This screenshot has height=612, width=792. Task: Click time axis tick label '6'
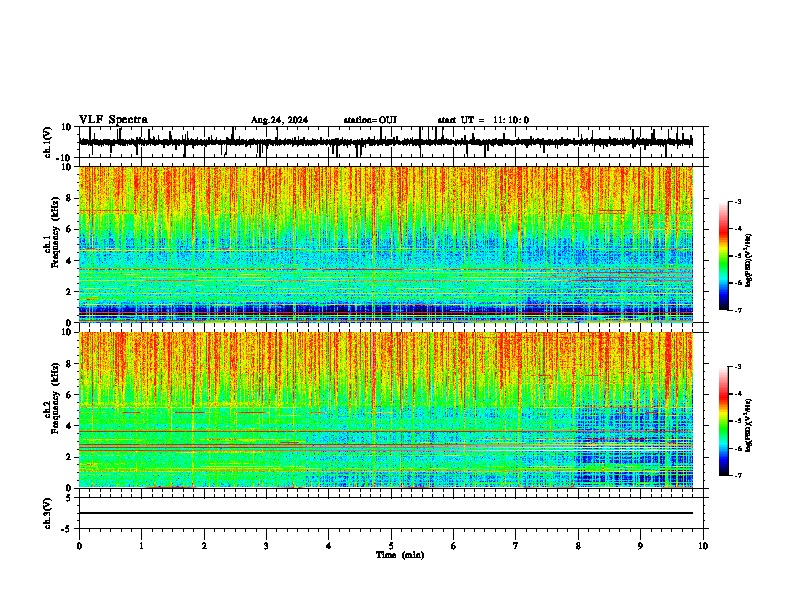(x=454, y=546)
